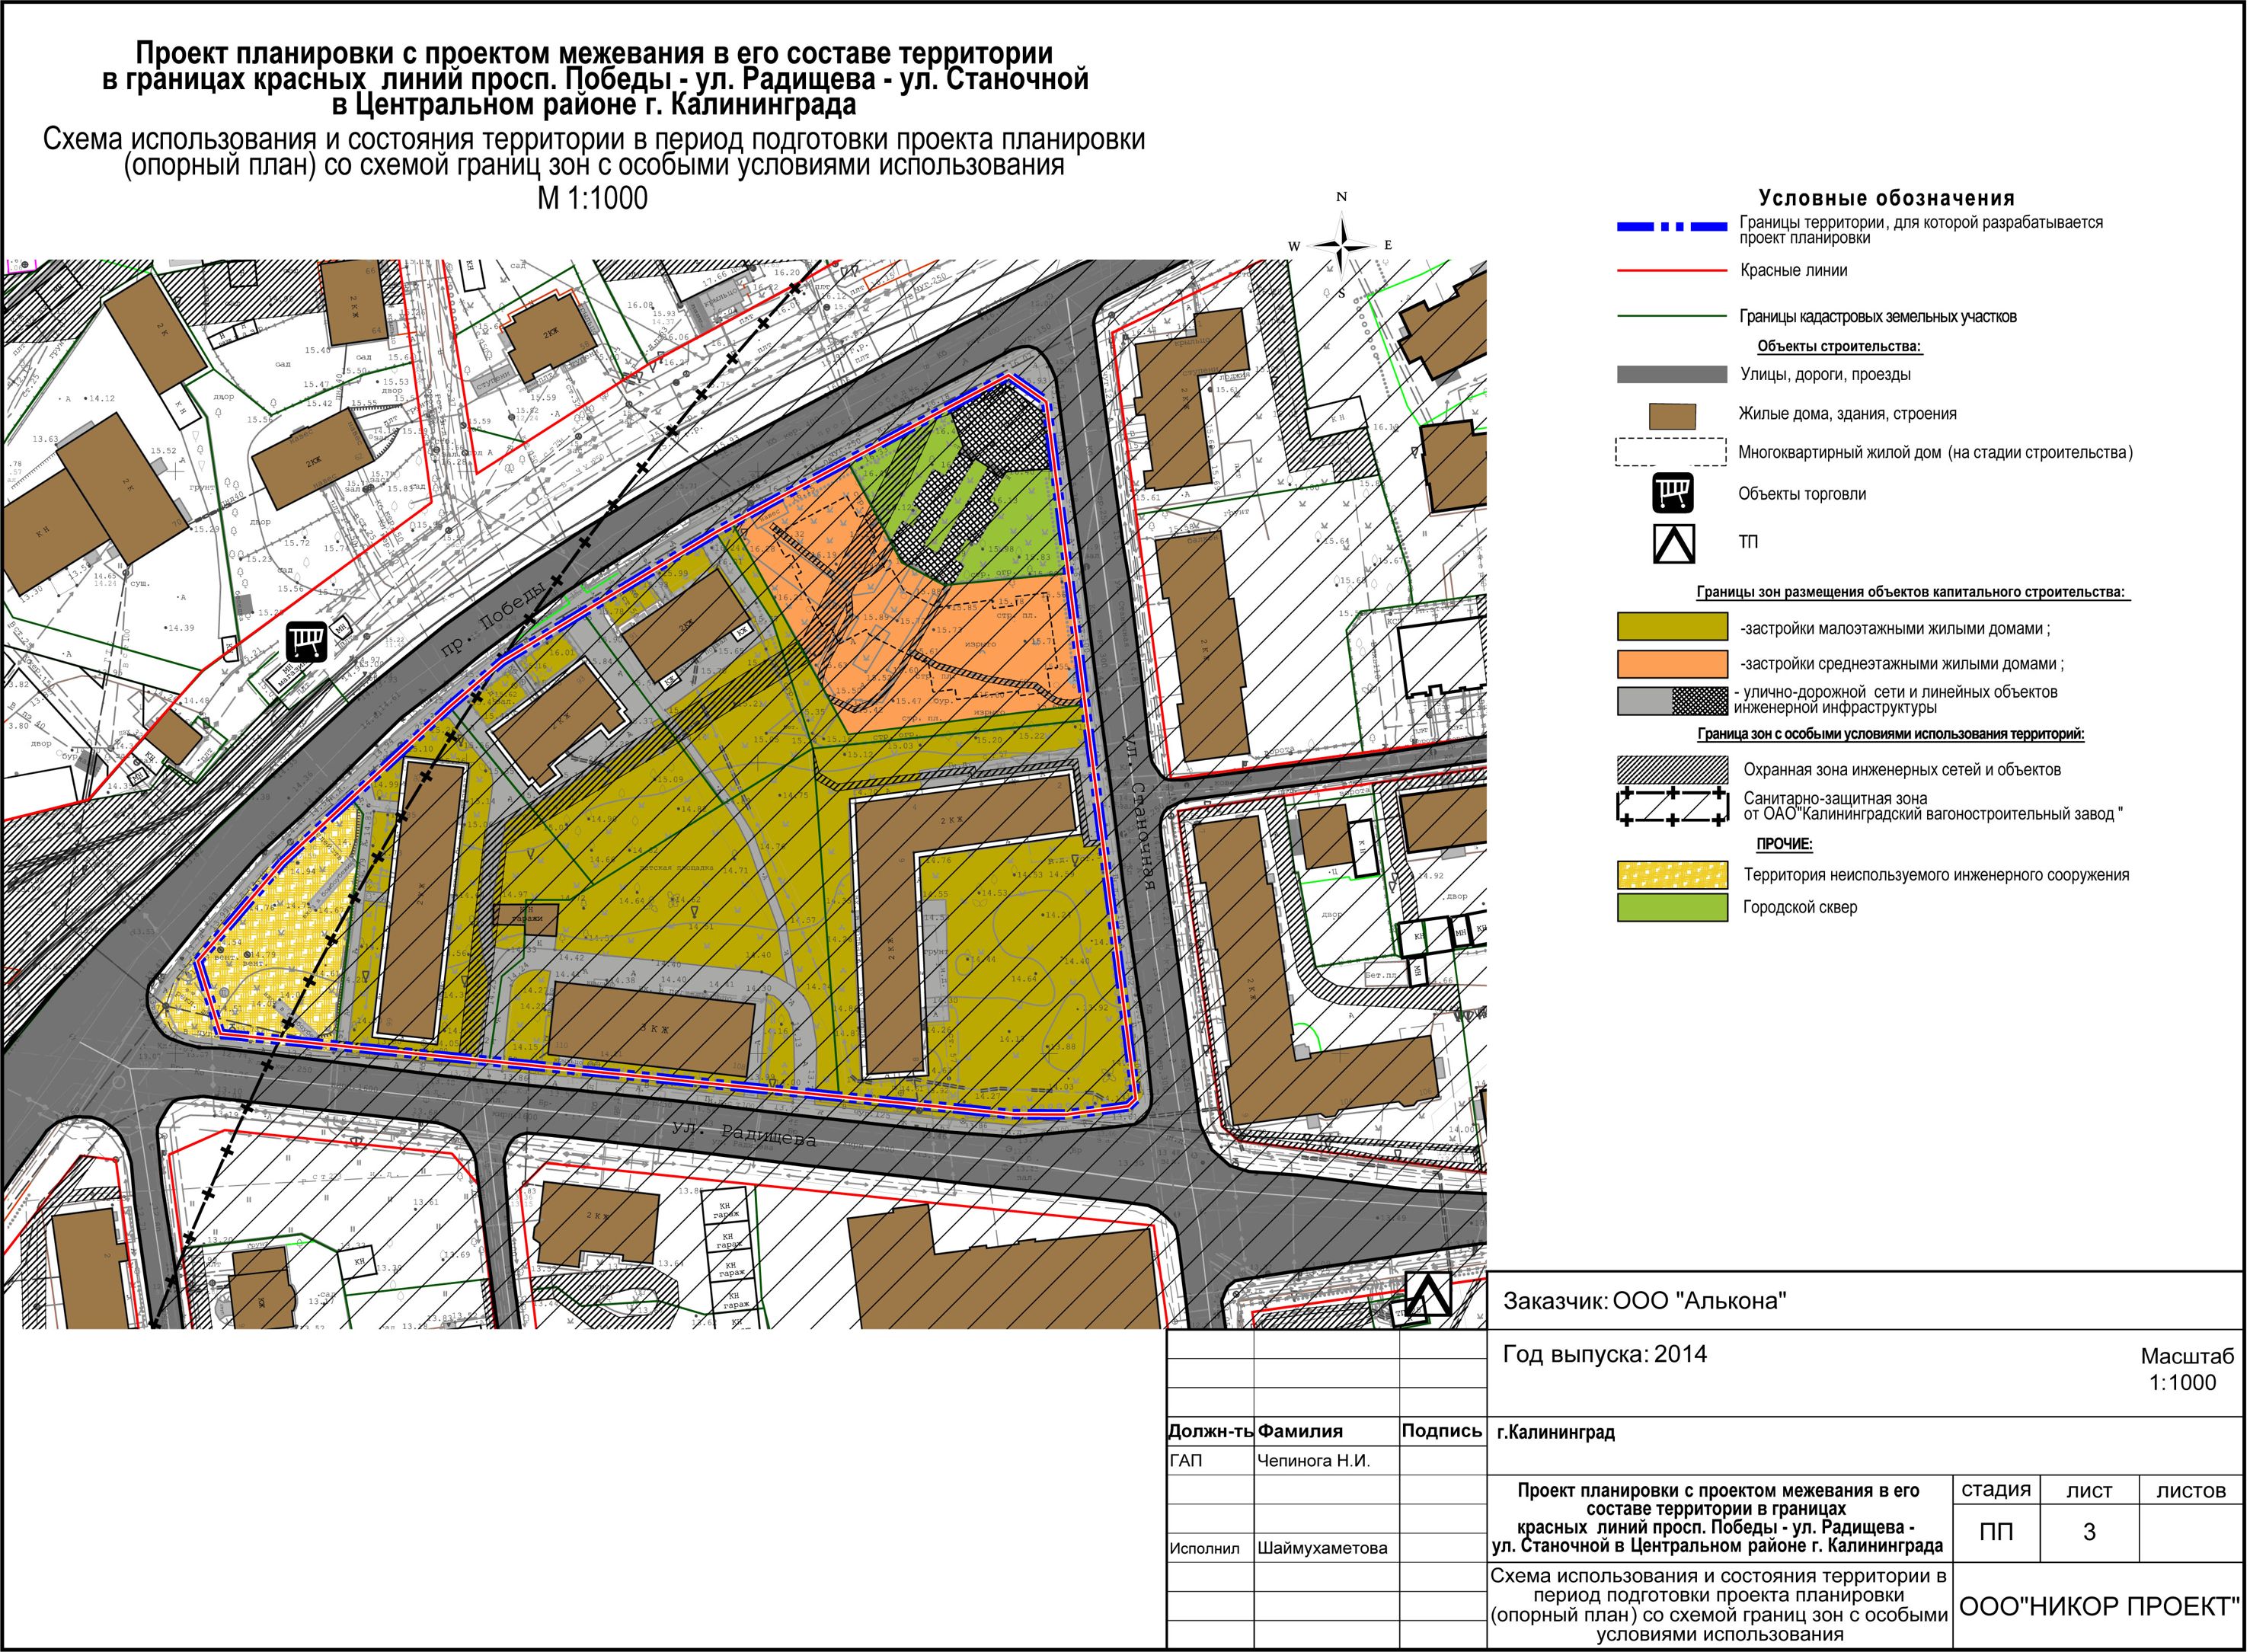This screenshot has height=1652, width=2250.
Task: Click the Заказчик: ООО "Алькона" text
Action: coord(1645,1301)
